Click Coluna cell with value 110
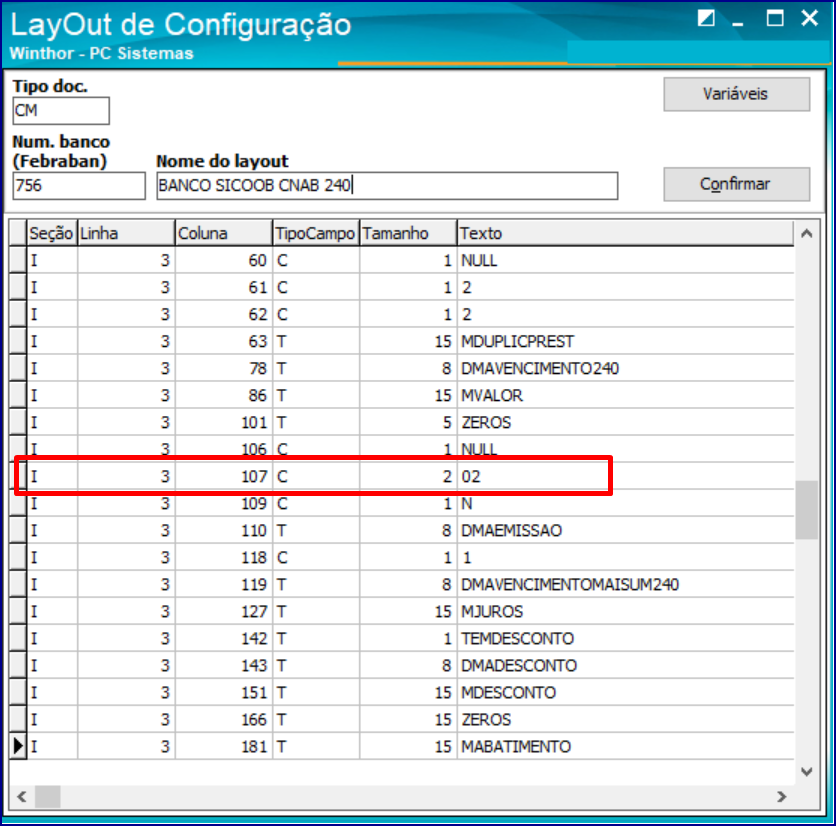Image resolution: width=836 pixels, height=826 pixels. 224,531
